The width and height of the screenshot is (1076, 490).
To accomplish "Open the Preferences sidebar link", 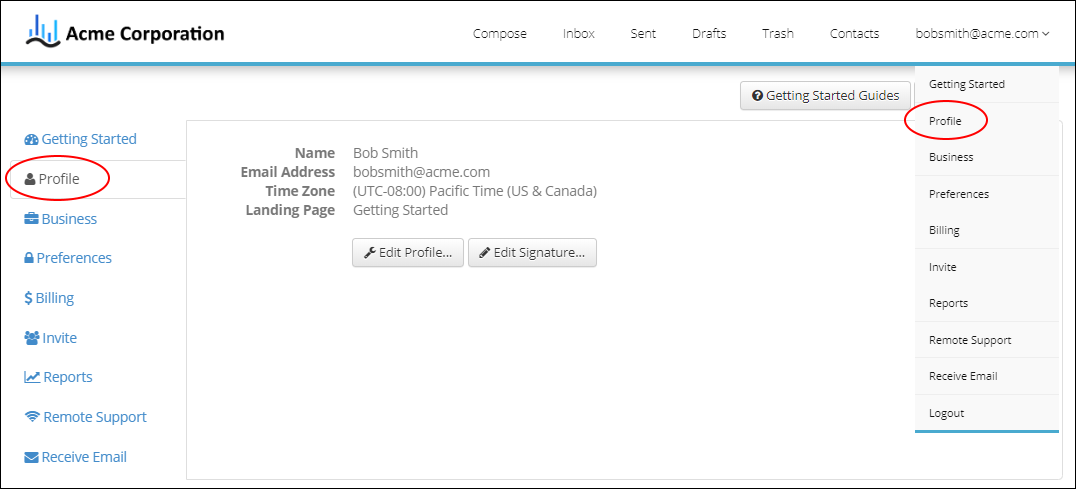I will 68,259.
